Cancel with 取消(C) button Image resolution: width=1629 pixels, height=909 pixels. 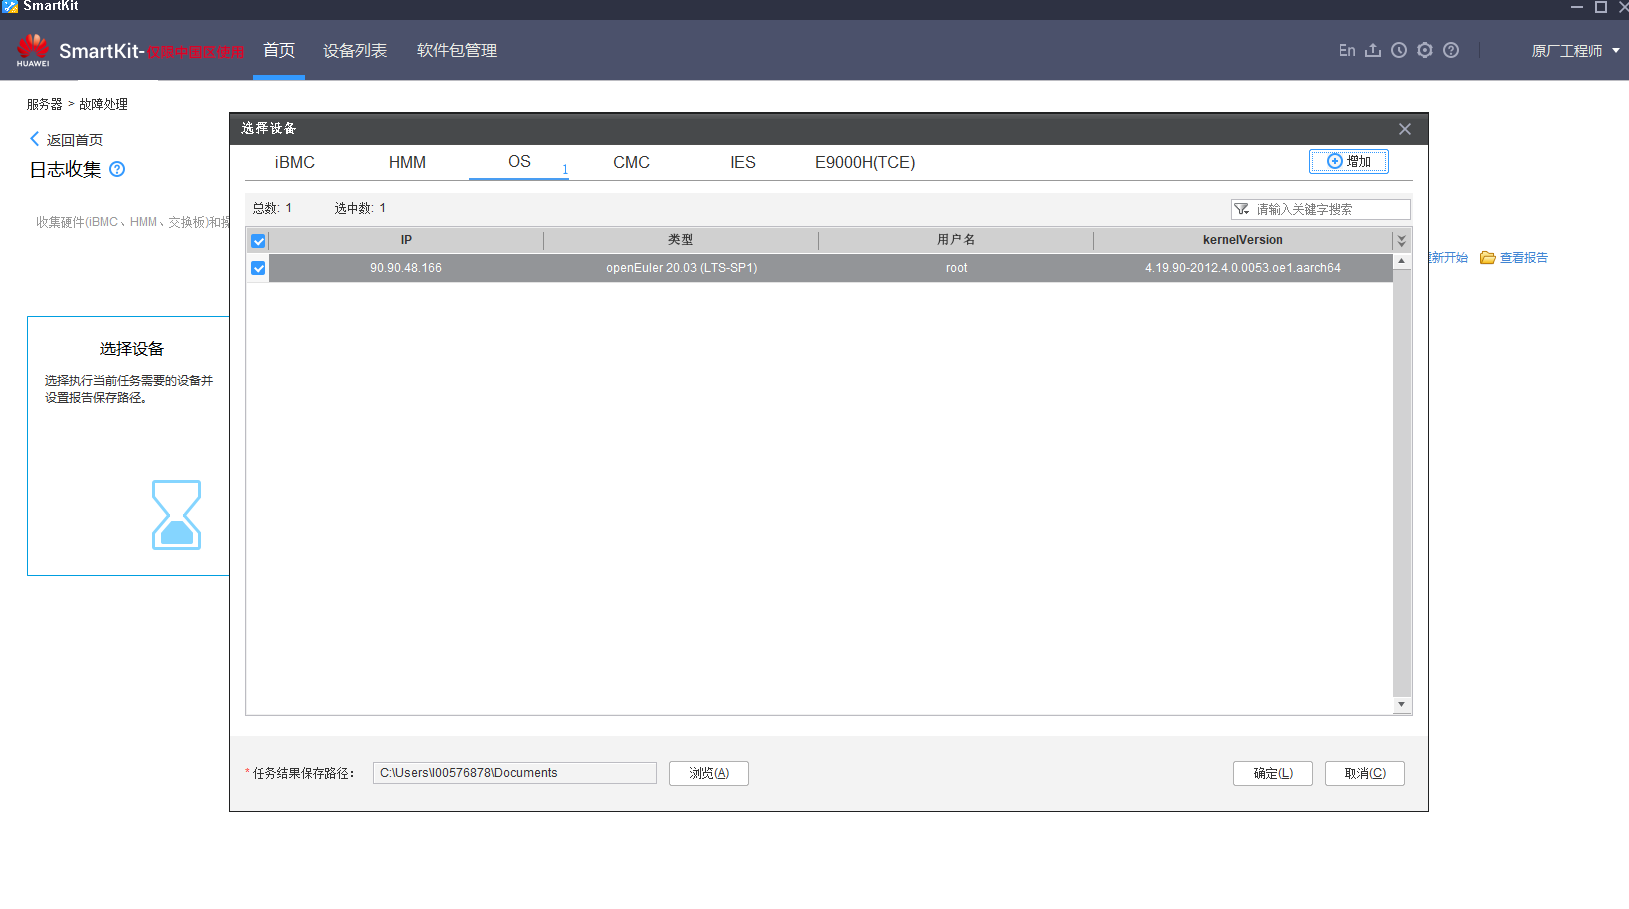tap(1365, 773)
